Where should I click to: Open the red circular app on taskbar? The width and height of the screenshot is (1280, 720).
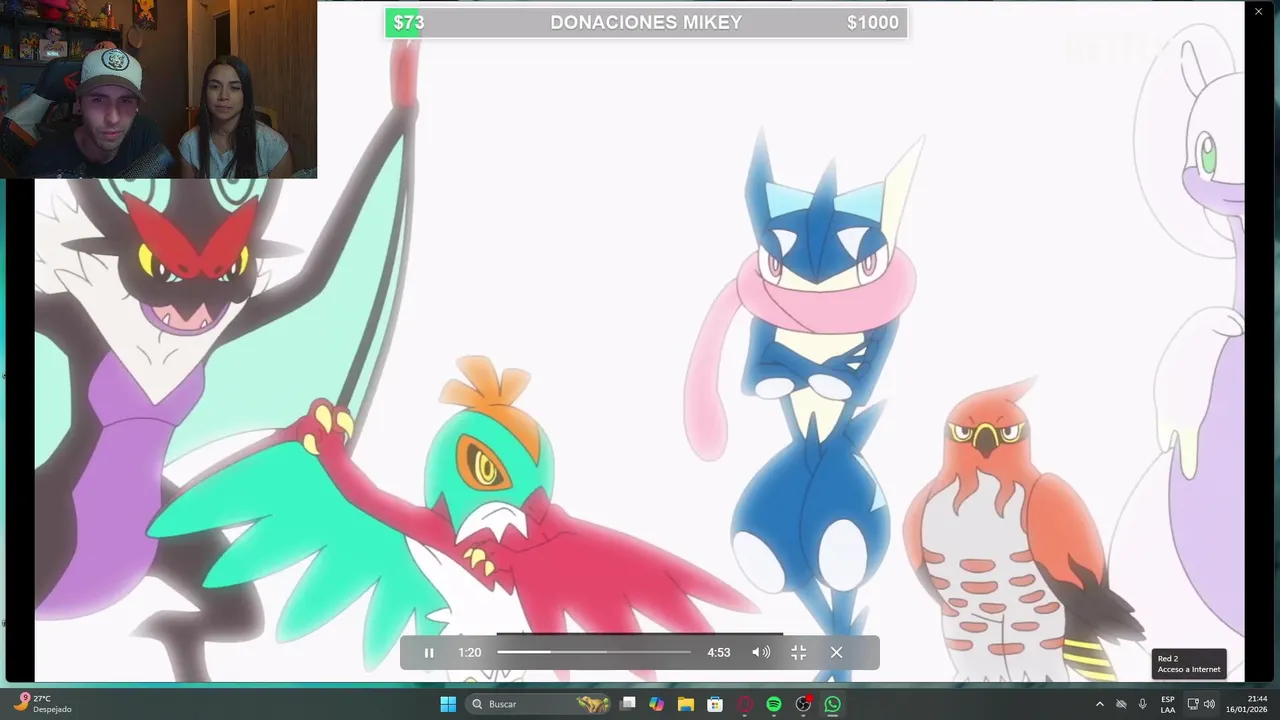click(x=744, y=704)
